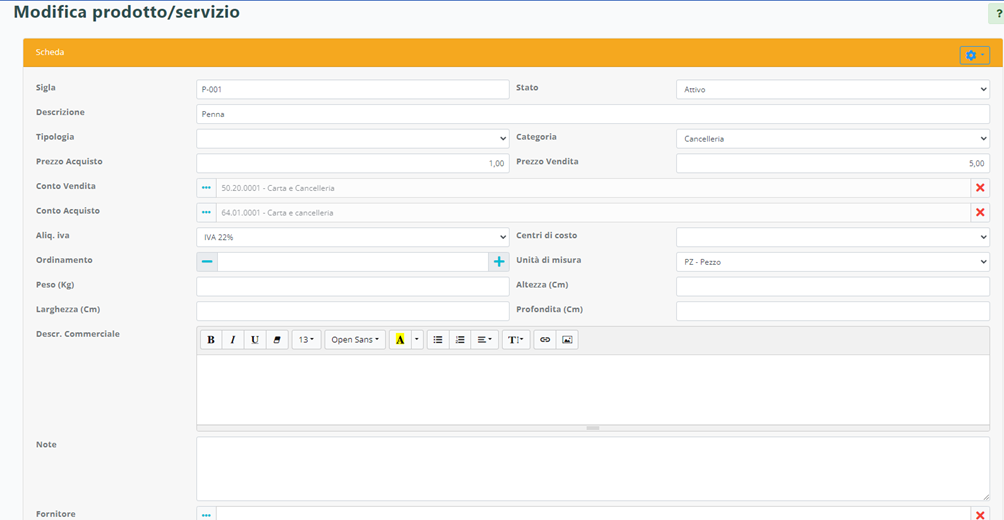1004x520 pixels.
Task: Insert a numbered list in the editor
Action: tap(460, 340)
